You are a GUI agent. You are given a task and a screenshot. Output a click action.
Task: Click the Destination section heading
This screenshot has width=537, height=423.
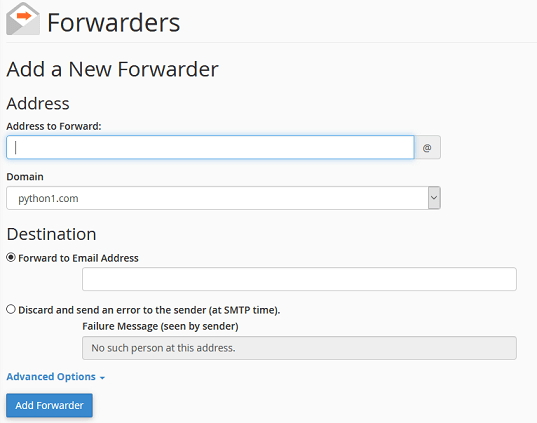pyautogui.click(x=51, y=234)
